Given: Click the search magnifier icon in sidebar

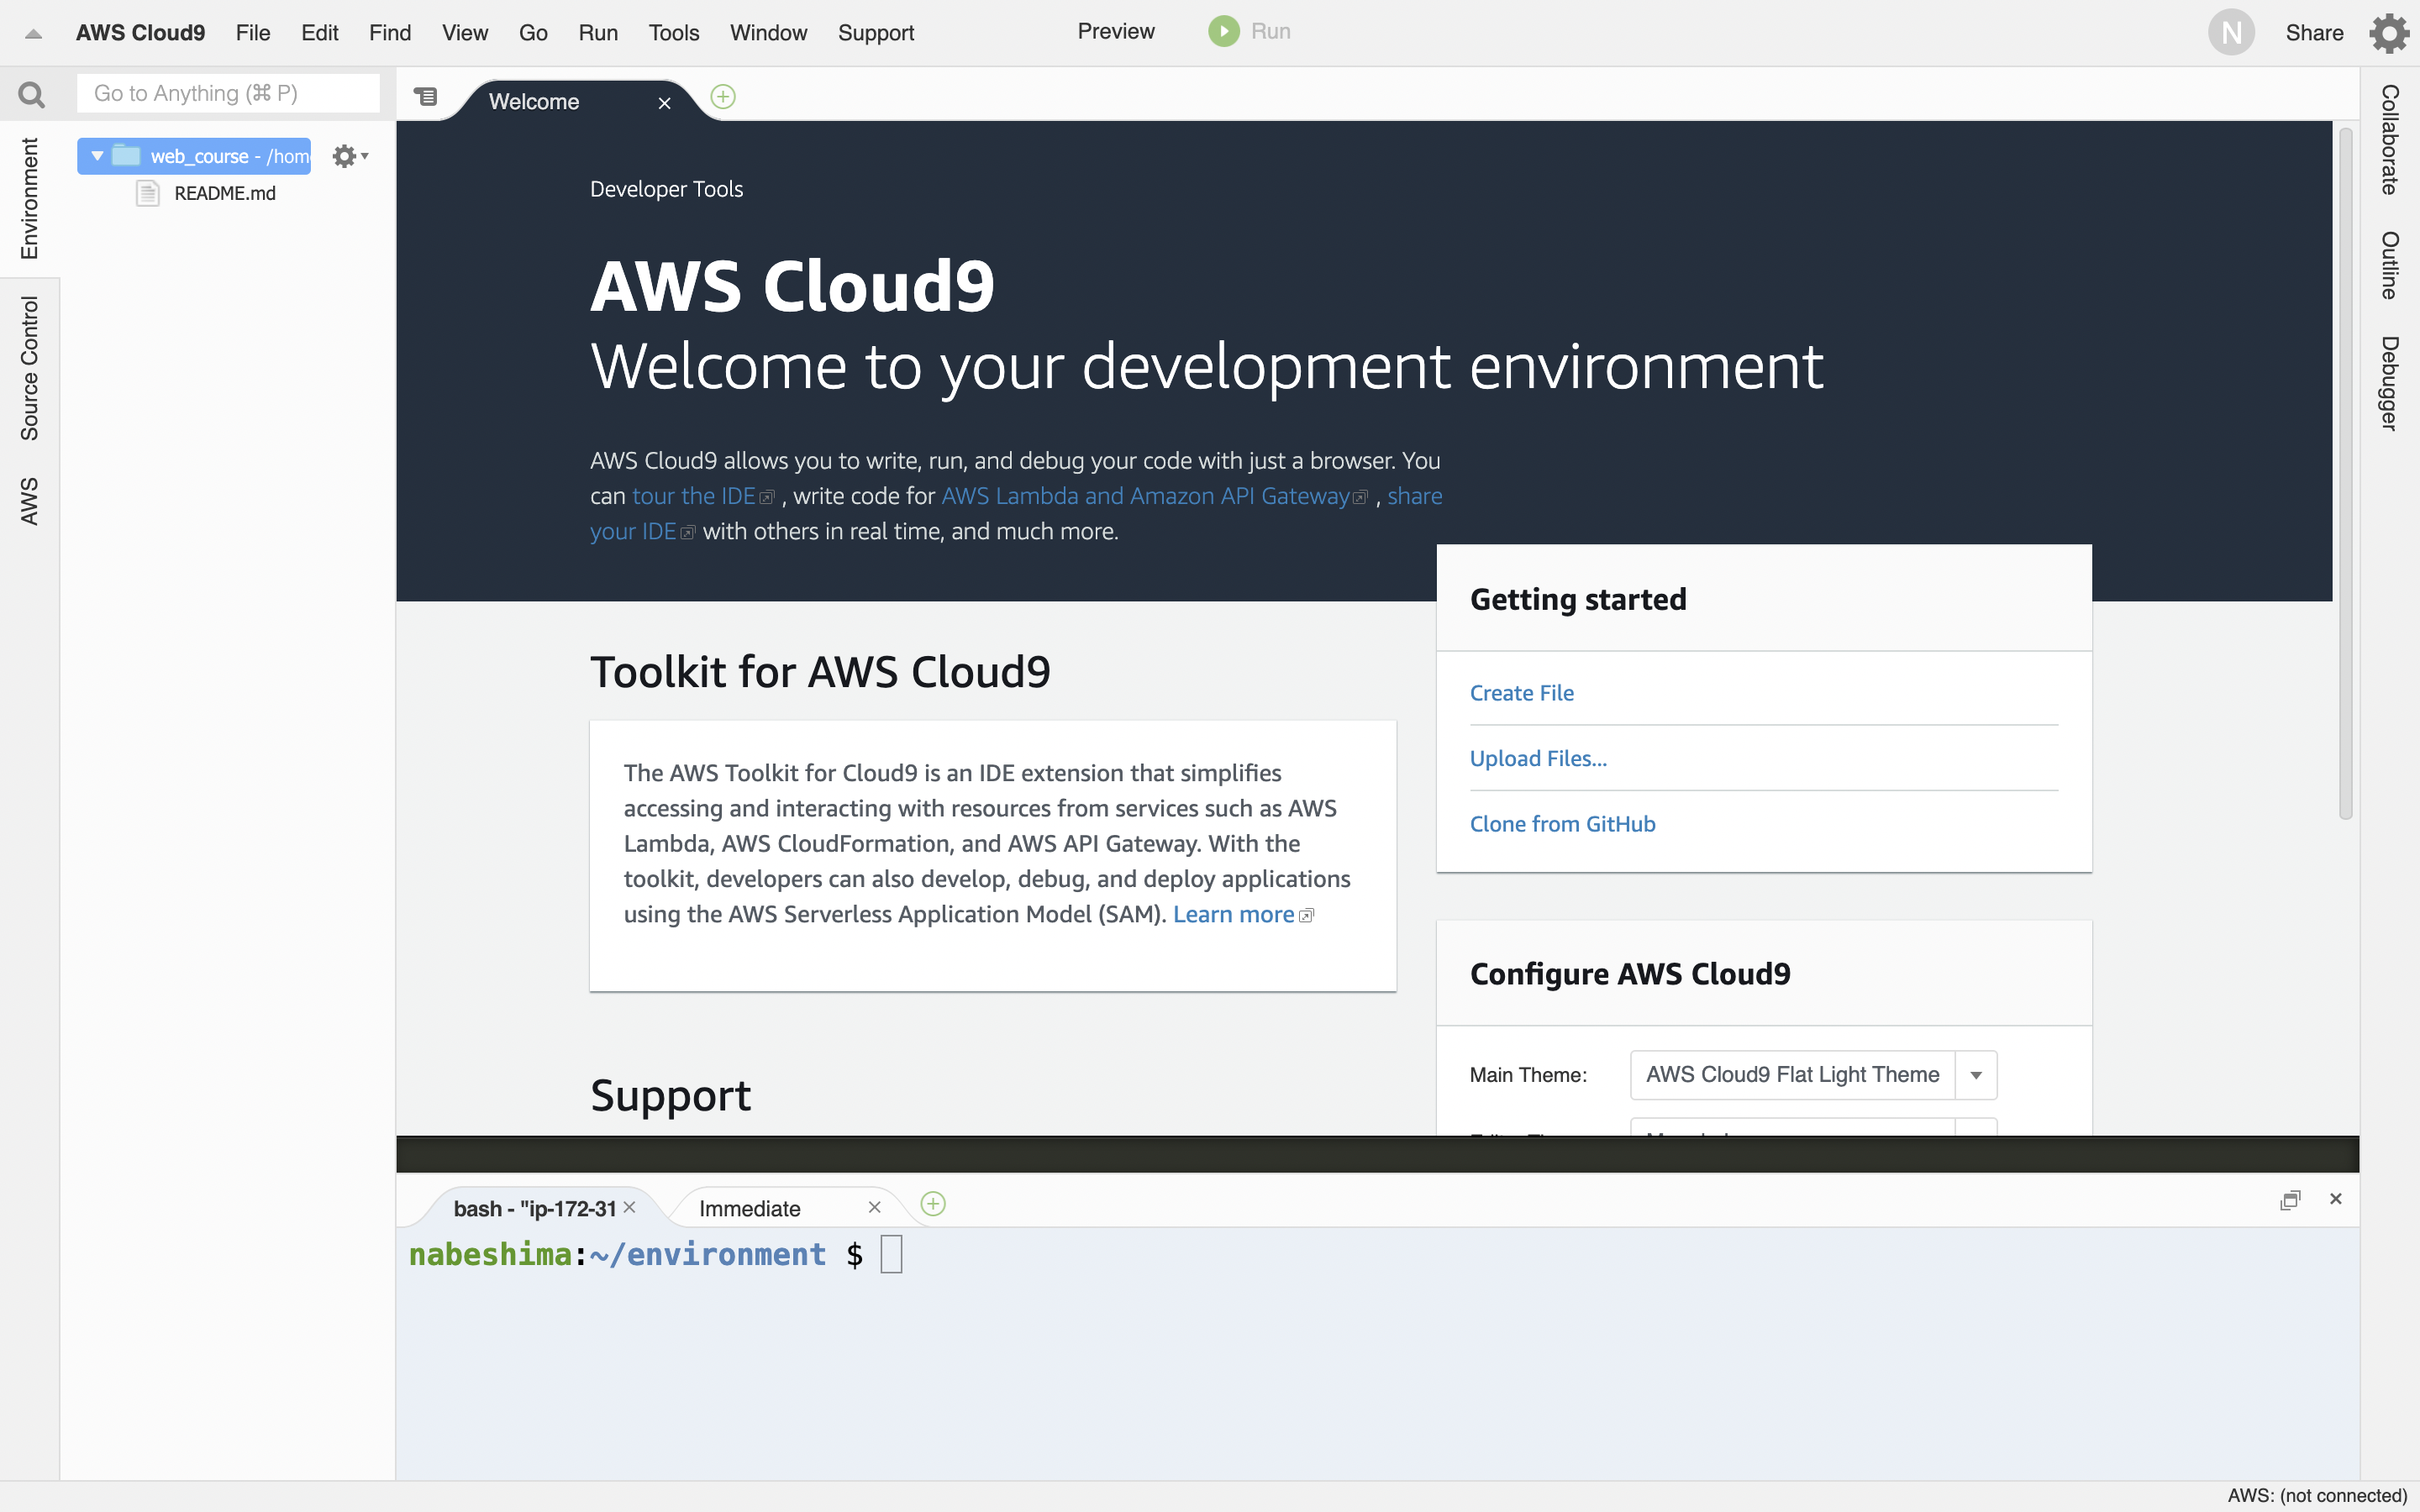Looking at the screenshot, I should click(x=31, y=95).
